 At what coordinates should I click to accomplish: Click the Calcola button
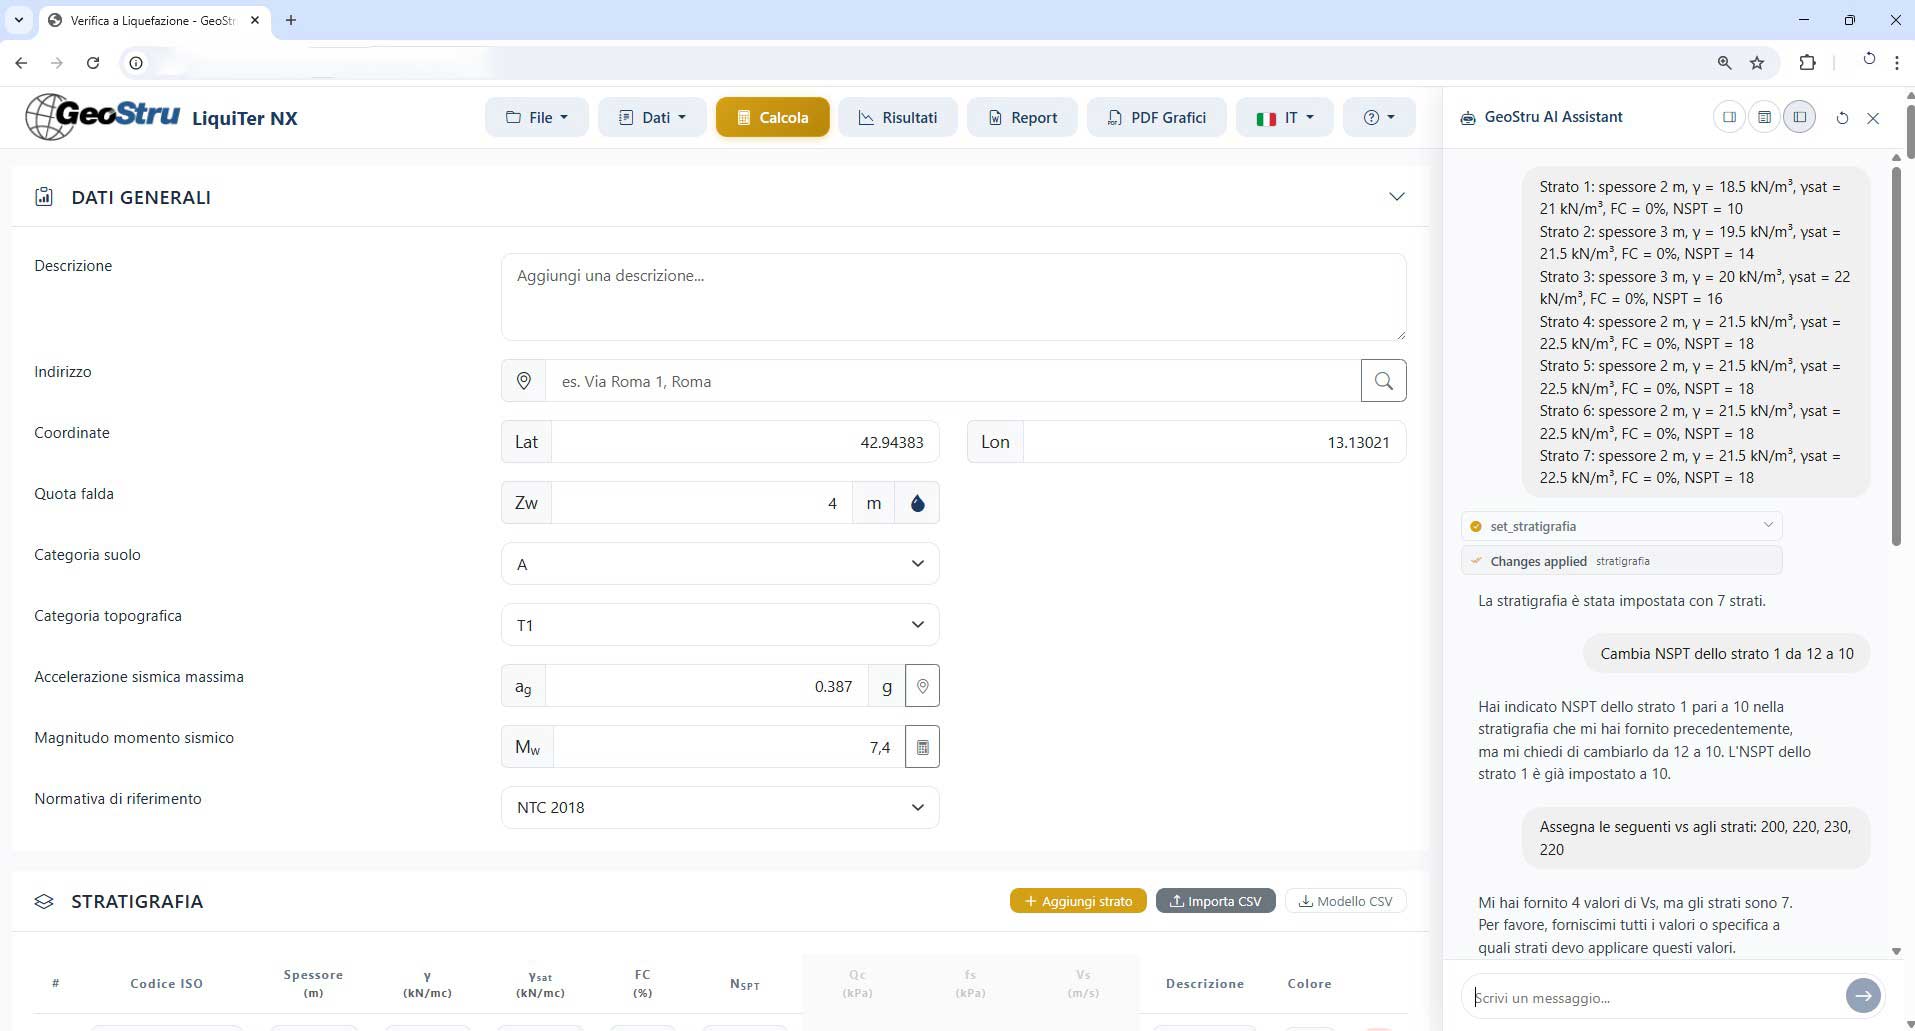(x=772, y=117)
